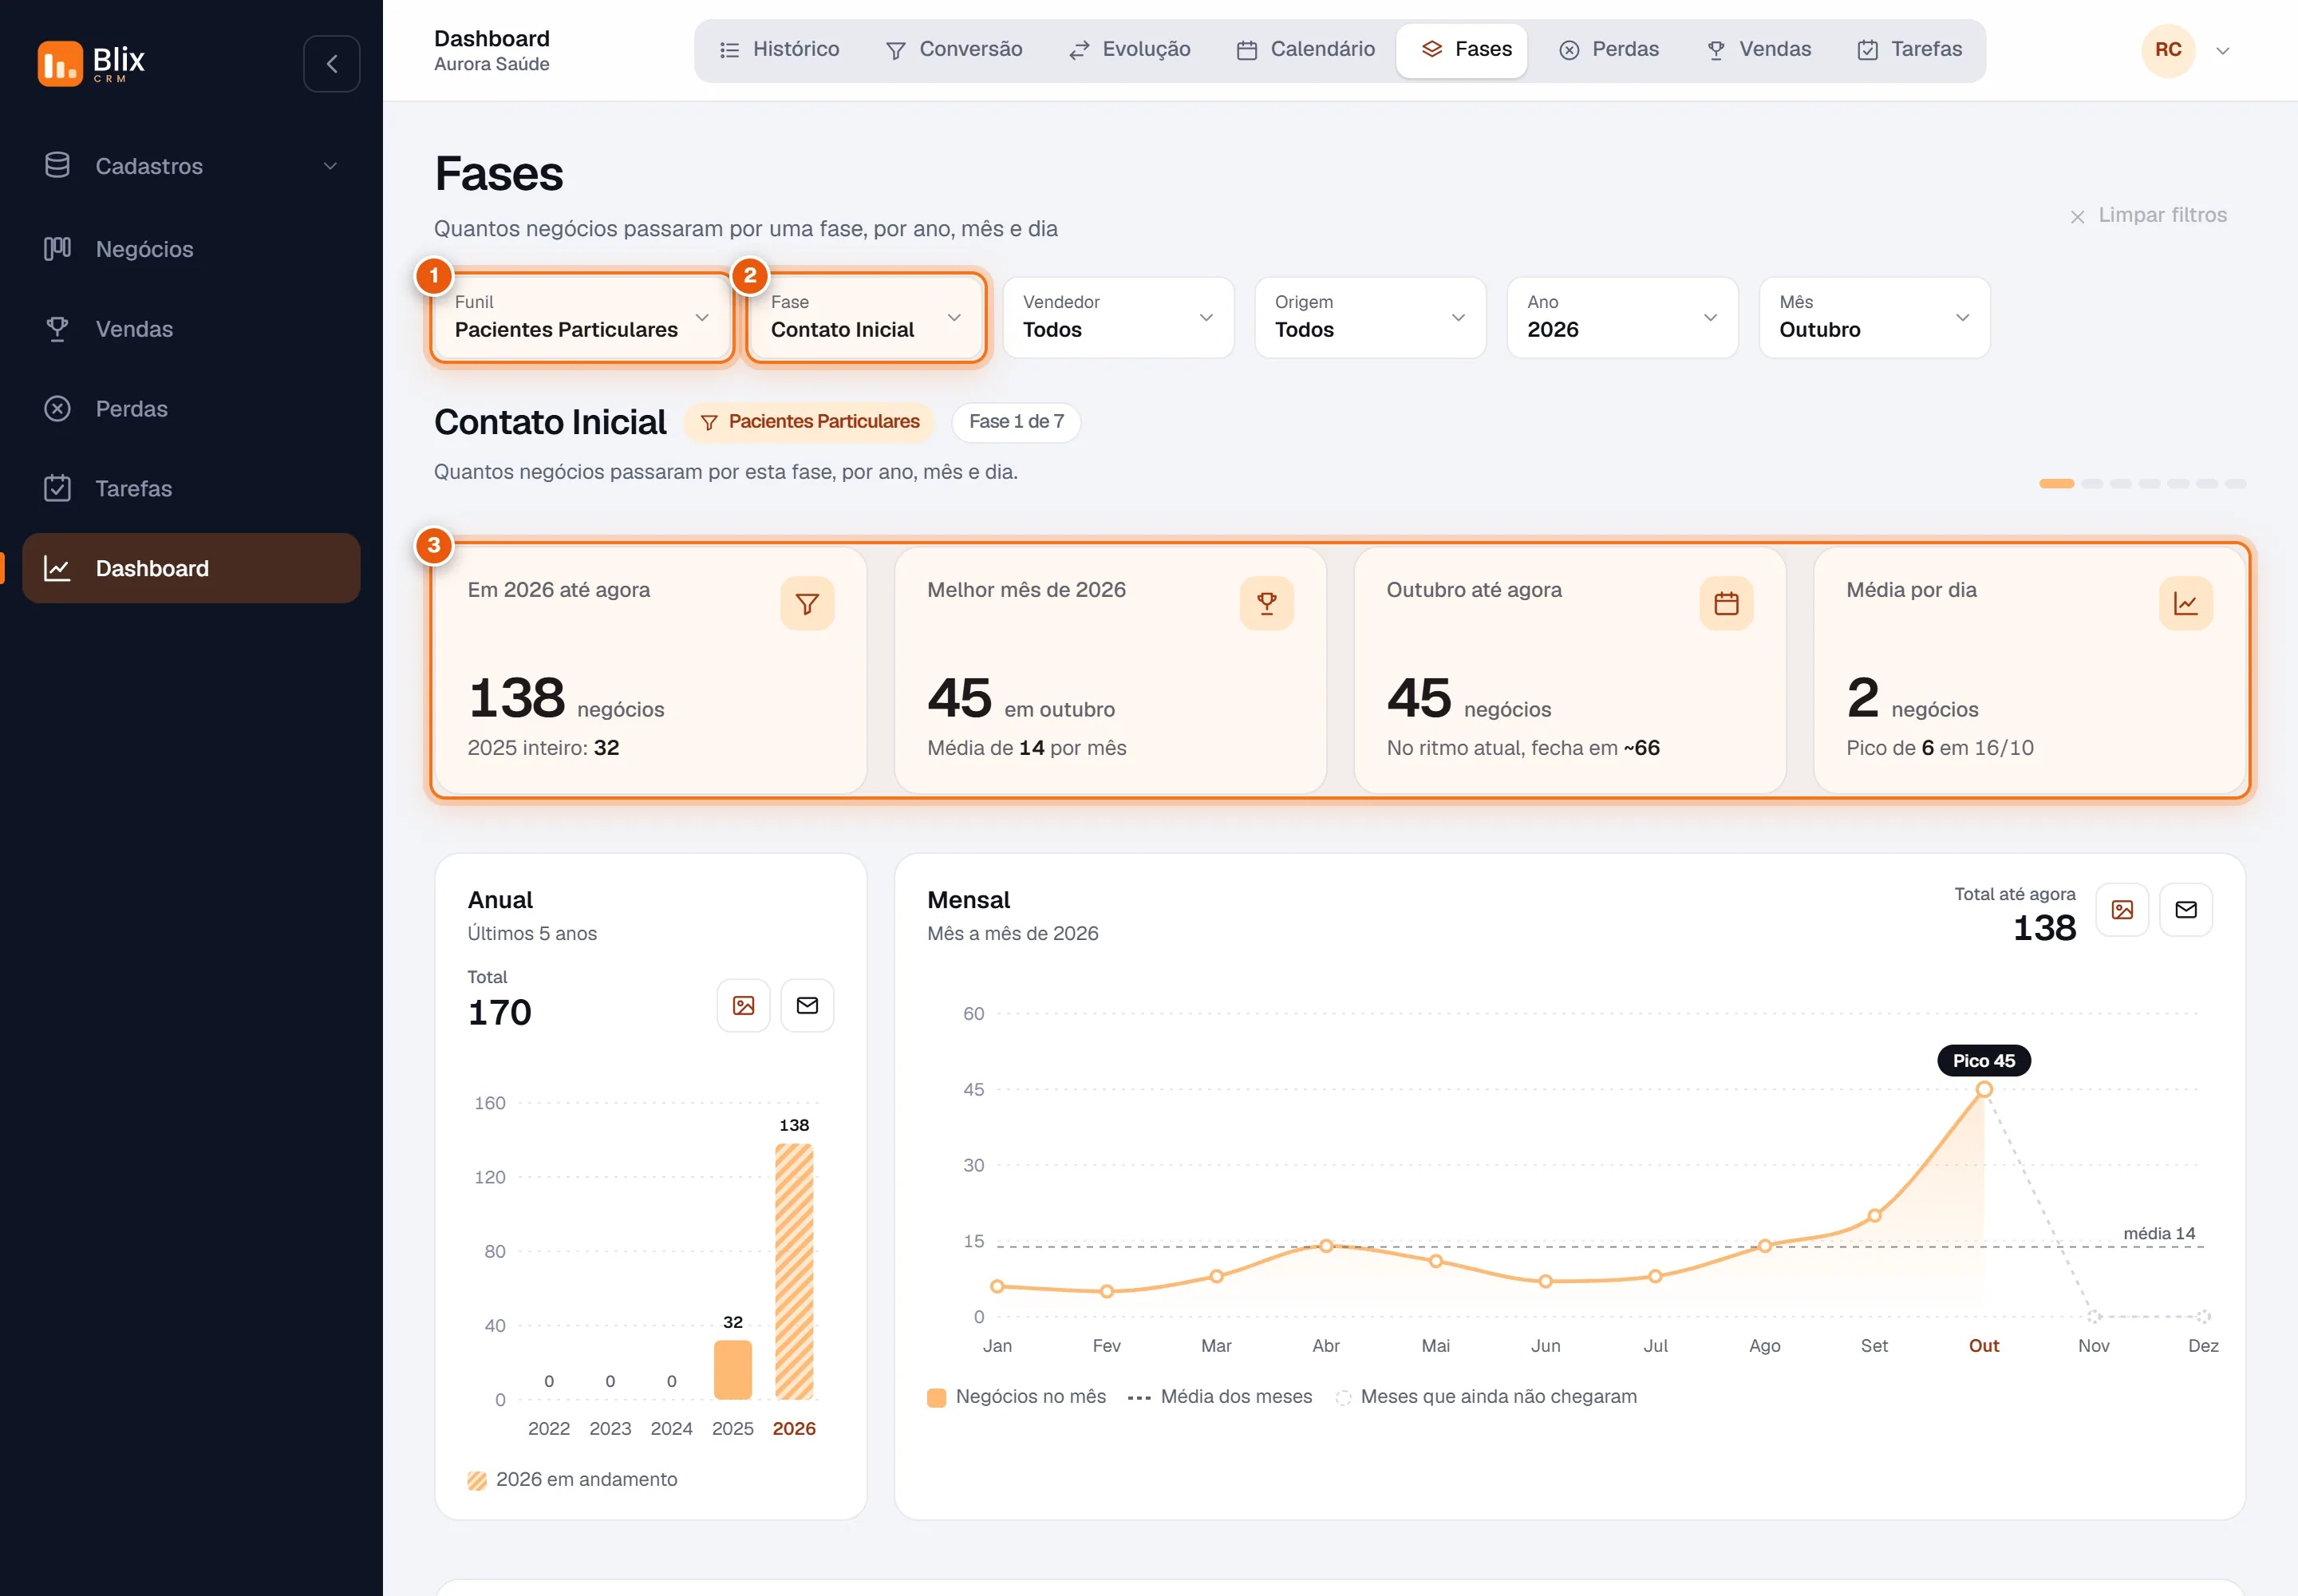Image resolution: width=2298 pixels, height=1596 pixels.
Task: Export the Anual chart as image
Action: pyautogui.click(x=743, y=1005)
